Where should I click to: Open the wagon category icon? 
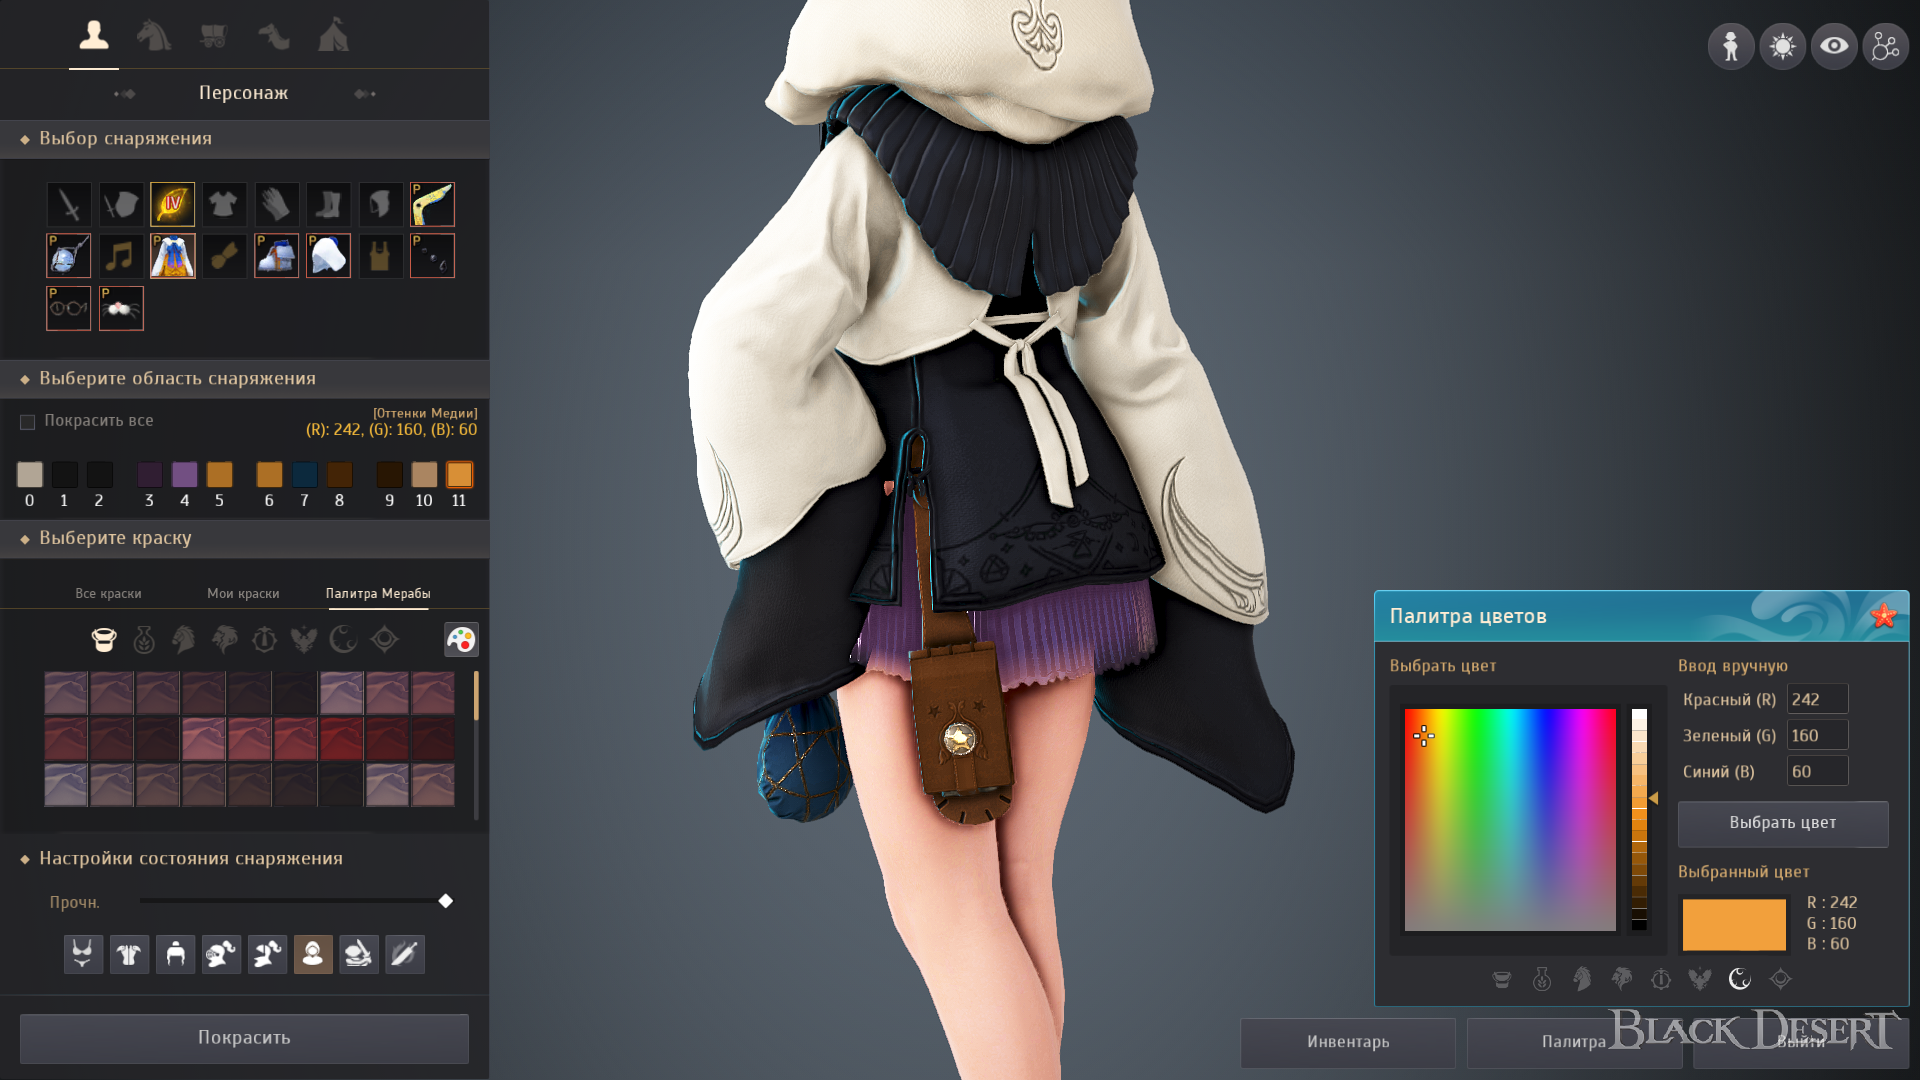point(213,36)
